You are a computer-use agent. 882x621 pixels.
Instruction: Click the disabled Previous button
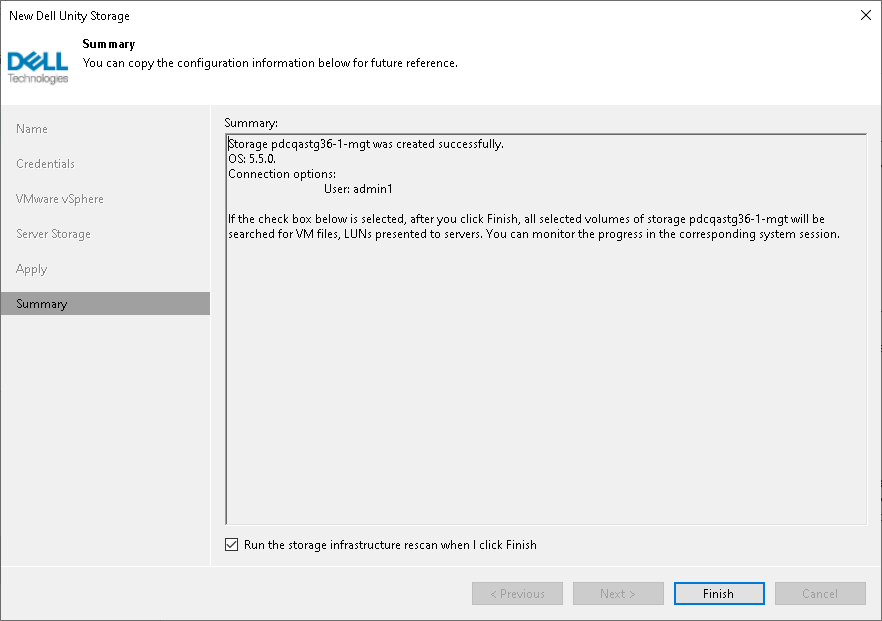tap(518, 593)
